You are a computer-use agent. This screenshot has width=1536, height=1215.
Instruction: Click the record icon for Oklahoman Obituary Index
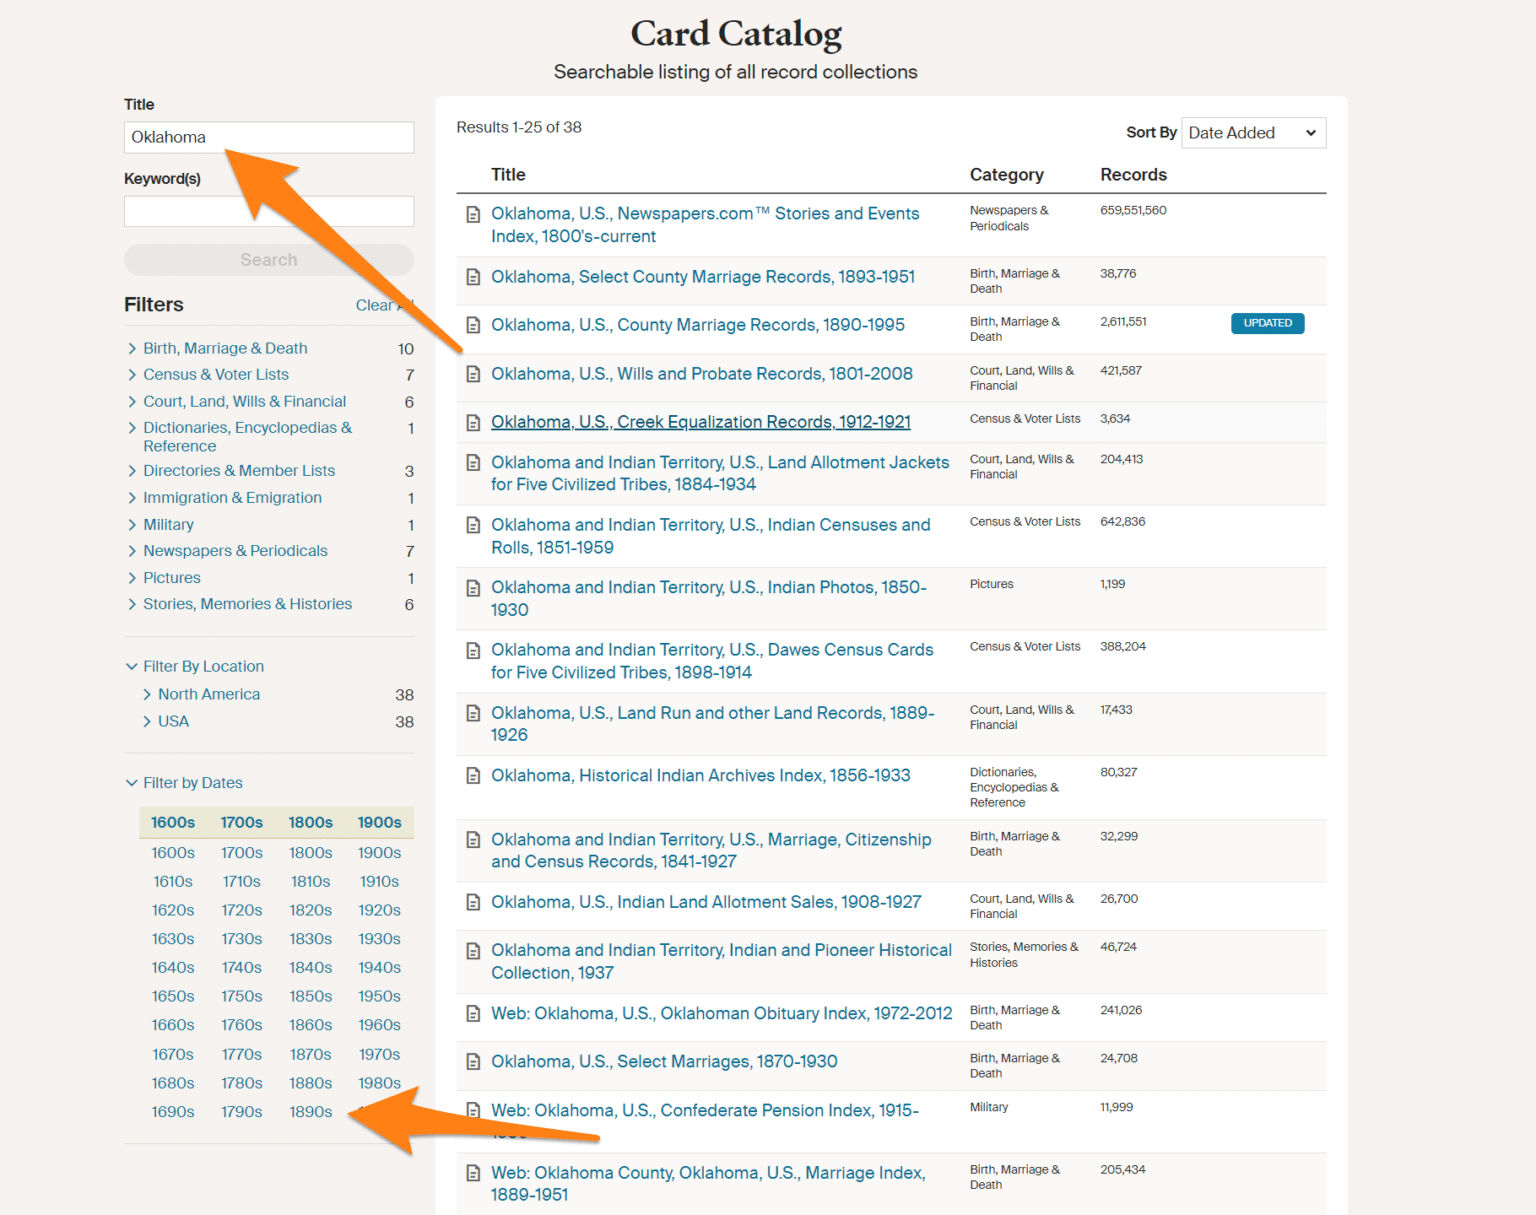(473, 1013)
